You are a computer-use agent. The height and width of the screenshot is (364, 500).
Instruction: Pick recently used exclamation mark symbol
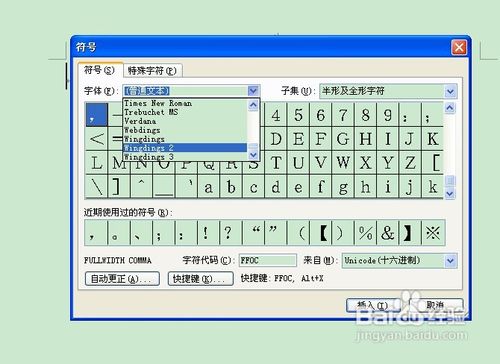(209, 233)
